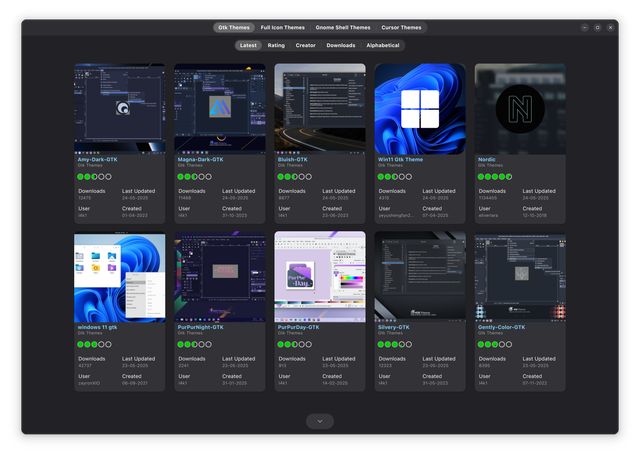Click the Amy-Dark-GTK title link
The height and width of the screenshot is (458, 640).
pos(98,159)
